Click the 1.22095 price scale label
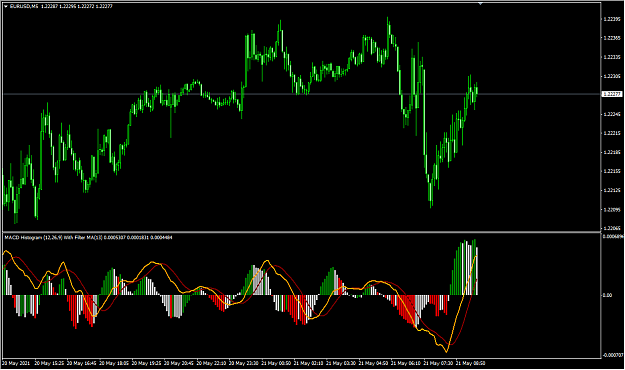625x370 pixels. pyautogui.click(x=612, y=209)
